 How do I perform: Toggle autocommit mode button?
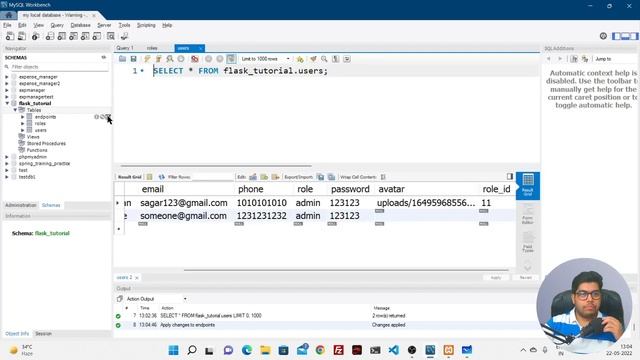pos(231,59)
